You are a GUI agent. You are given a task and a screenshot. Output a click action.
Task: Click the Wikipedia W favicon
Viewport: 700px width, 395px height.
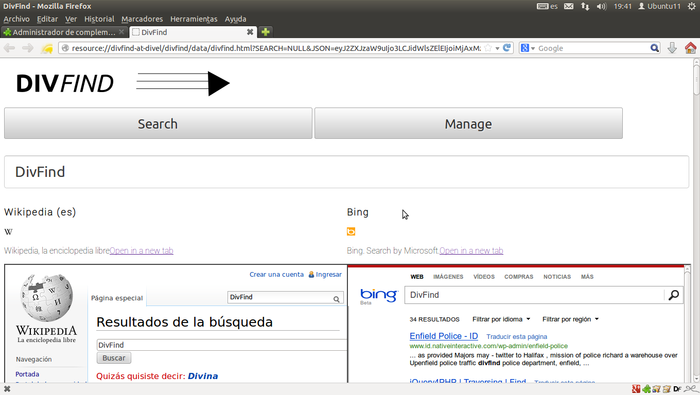[x=8, y=232]
